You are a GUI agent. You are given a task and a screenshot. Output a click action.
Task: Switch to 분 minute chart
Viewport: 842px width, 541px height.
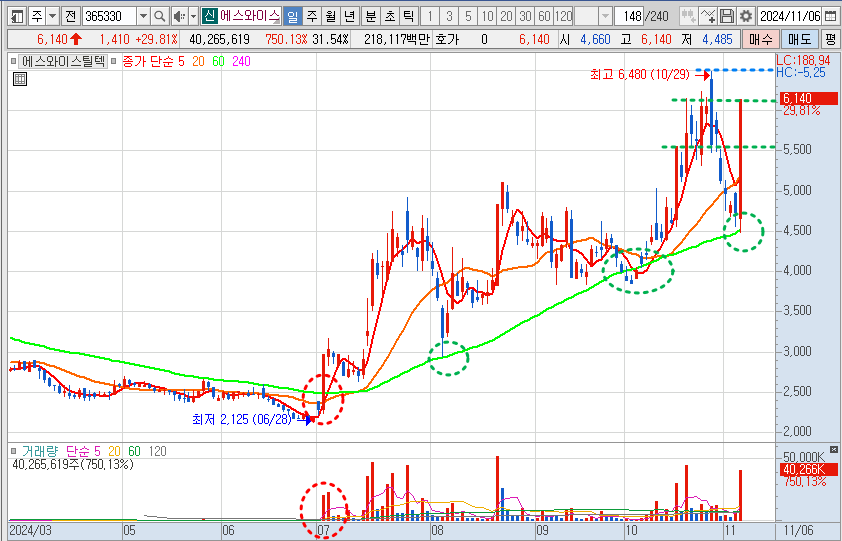(x=371, y=17)
